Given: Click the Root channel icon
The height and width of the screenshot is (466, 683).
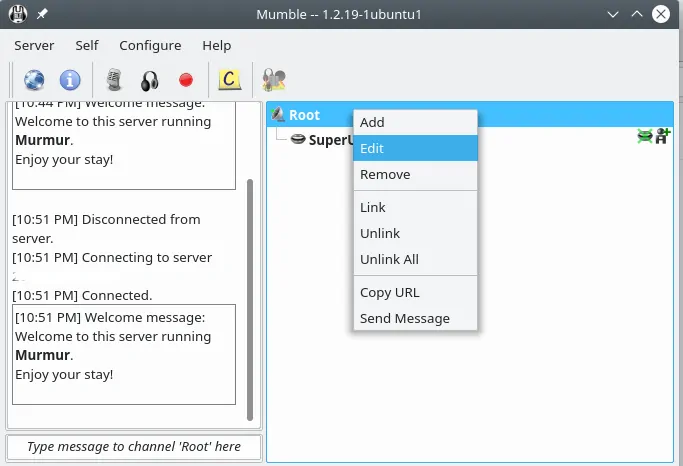Looking at the screenshot, I should tap(278, 115).
